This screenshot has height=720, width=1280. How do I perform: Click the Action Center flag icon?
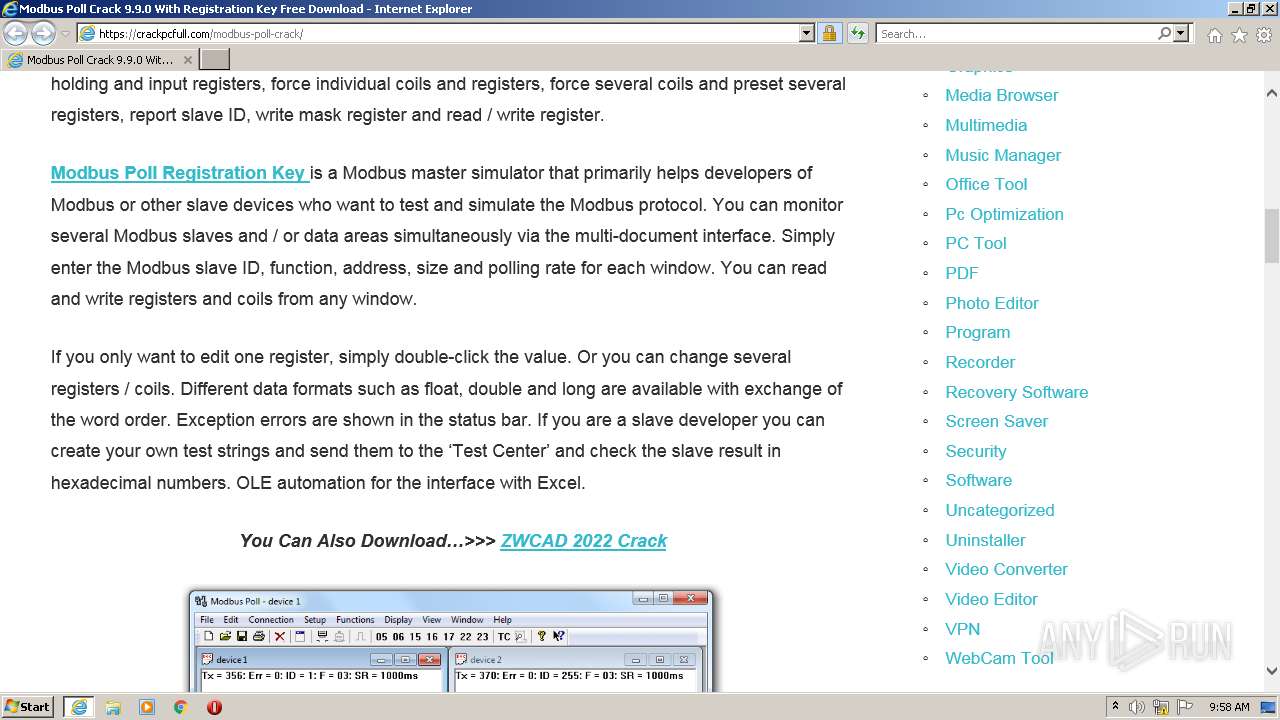click(1185, 707)
